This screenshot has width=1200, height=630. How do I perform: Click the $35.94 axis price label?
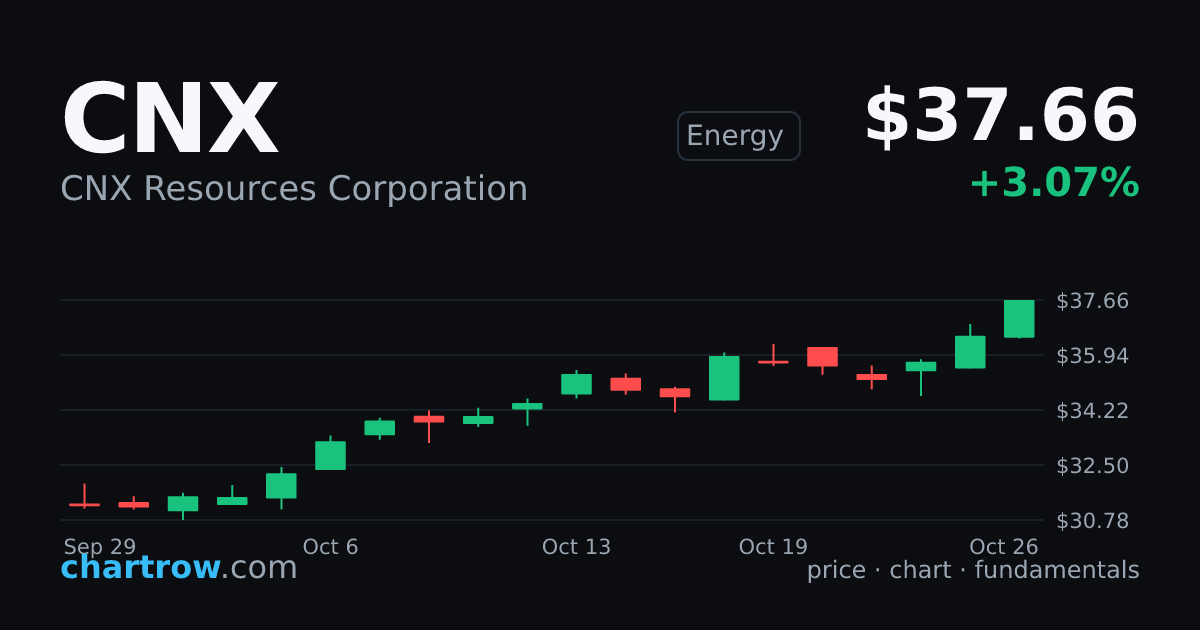pyautogui.click(x=1092, y=356)
